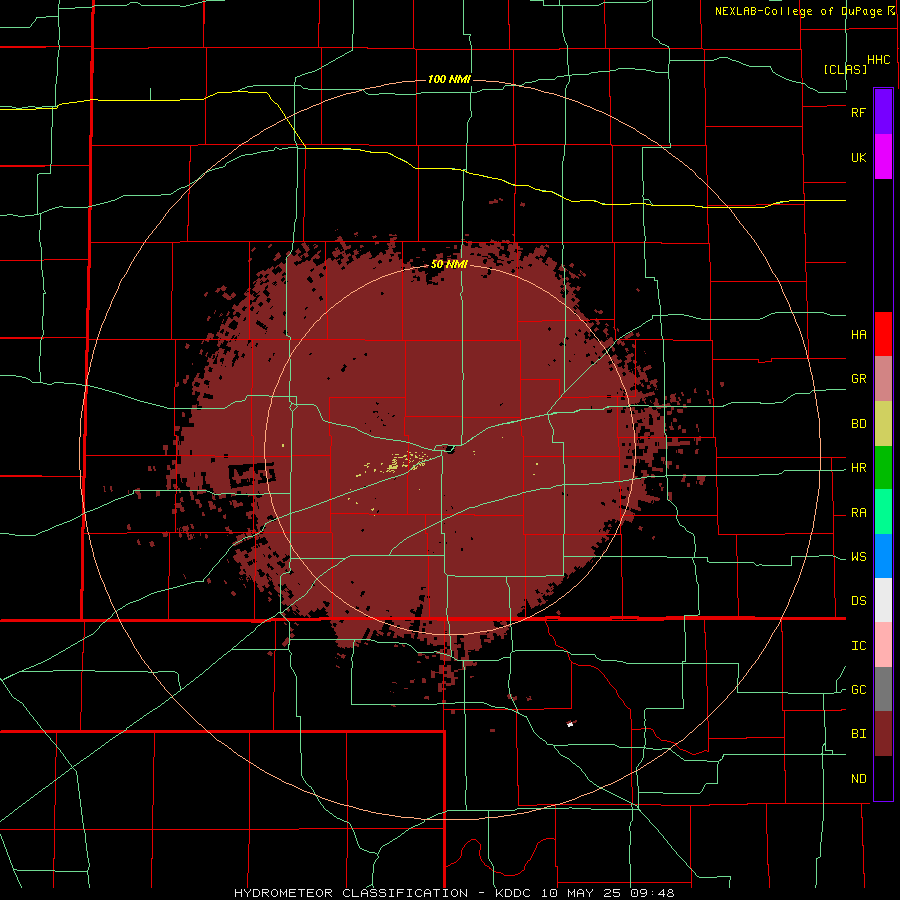Click the UK magenta legend swatch
Viewport: 900px width, 900px height.
(883, 157)
